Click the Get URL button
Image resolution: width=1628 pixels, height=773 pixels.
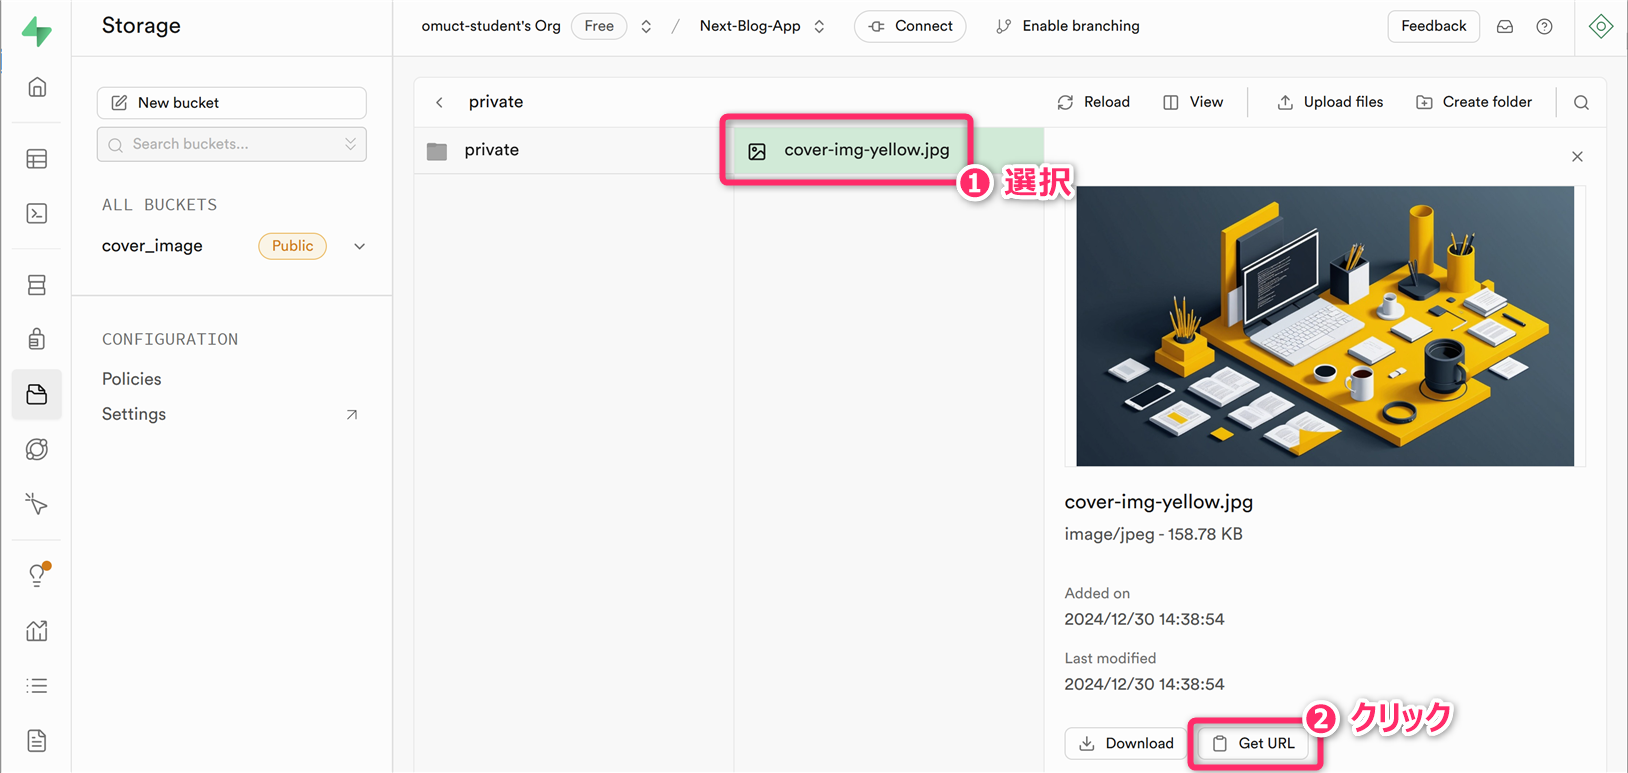tap(1254, 743)
